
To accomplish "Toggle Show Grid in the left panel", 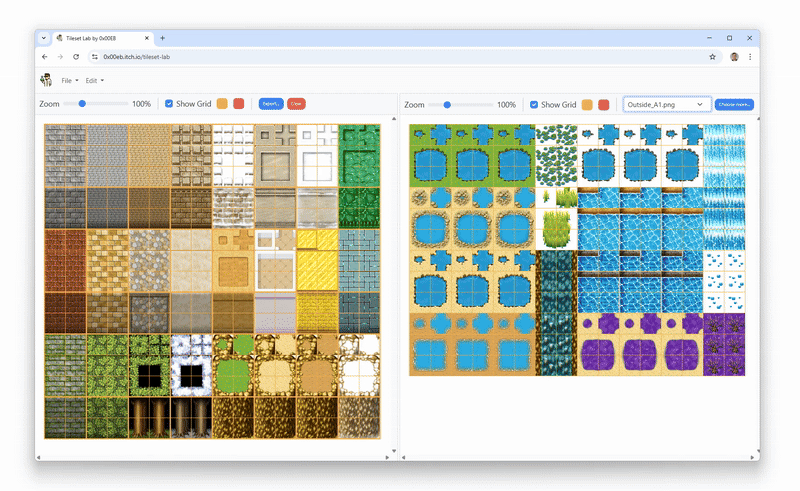I will pyautogui.click(x=169, y=104).
